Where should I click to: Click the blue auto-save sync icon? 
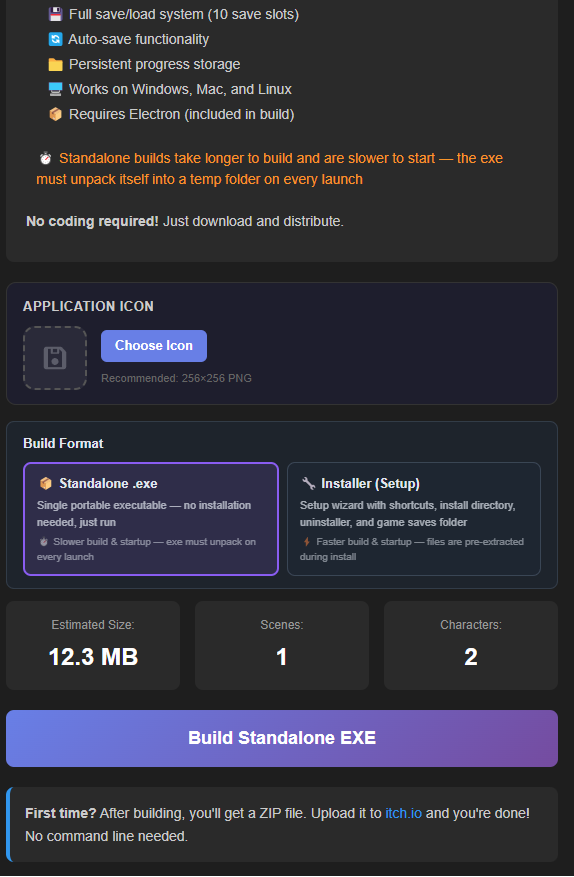point(55,39)
